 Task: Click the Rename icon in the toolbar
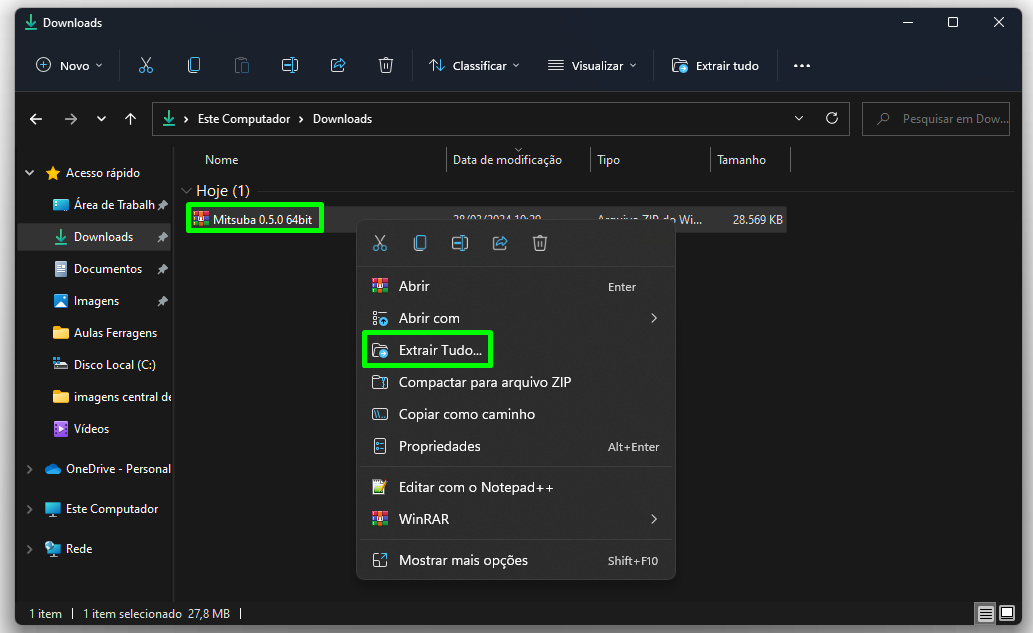tap(290, 65)
